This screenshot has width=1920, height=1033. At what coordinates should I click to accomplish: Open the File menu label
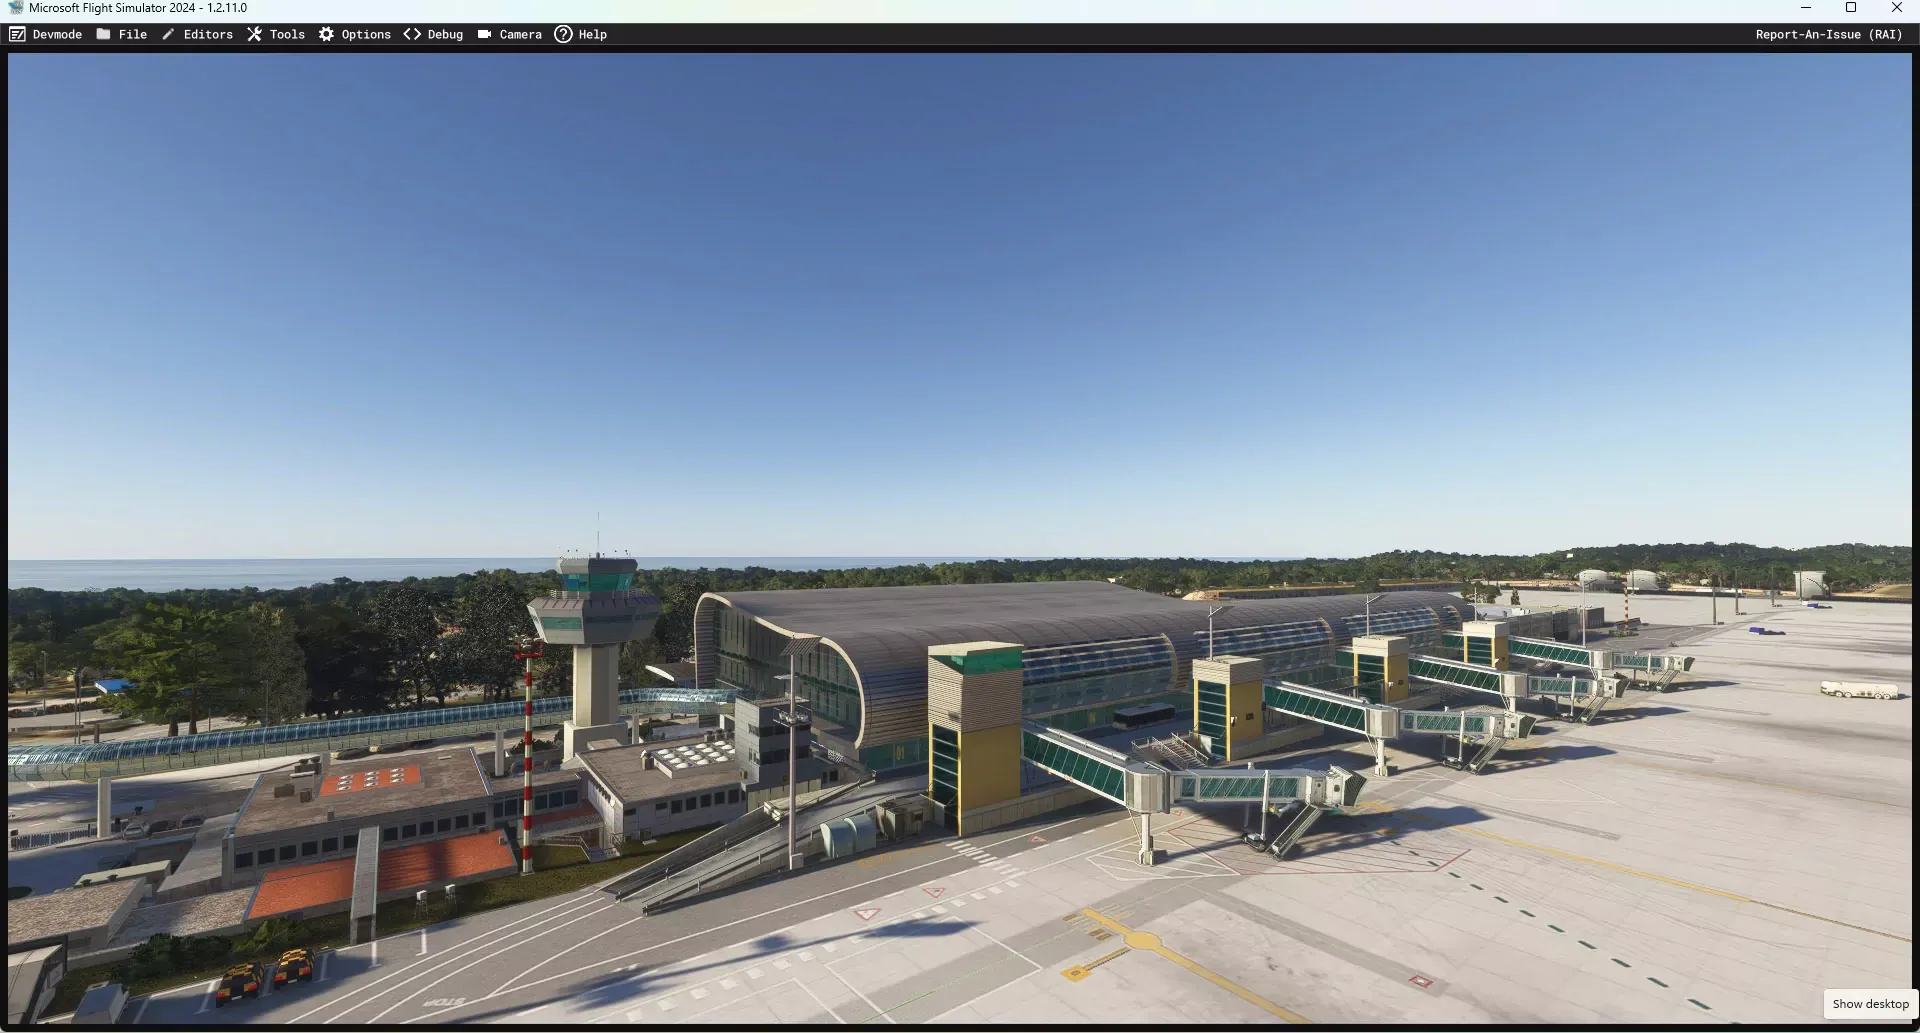pyautogui.click(x=133, y=34)
